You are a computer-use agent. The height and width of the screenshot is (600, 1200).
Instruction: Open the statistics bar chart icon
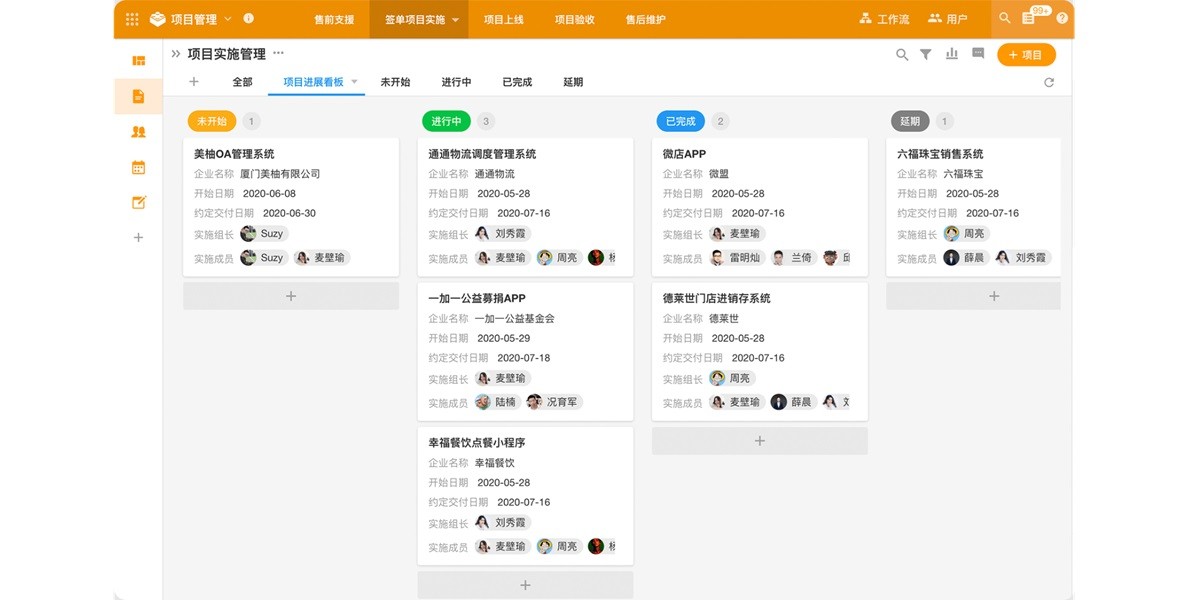point(952,55)
